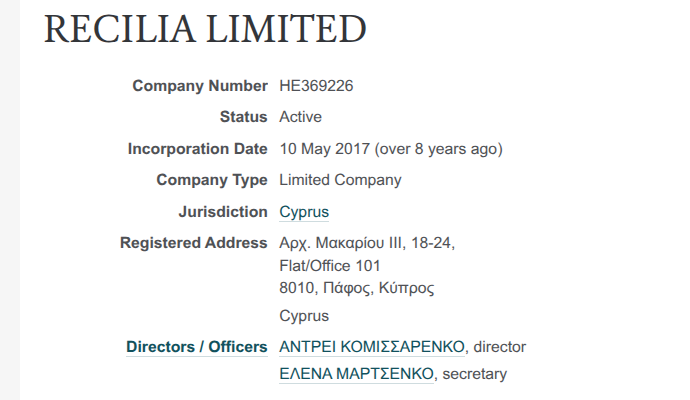The image size is (690, 400).
Task: Click the Registered Address label
Action: [193, 243]
